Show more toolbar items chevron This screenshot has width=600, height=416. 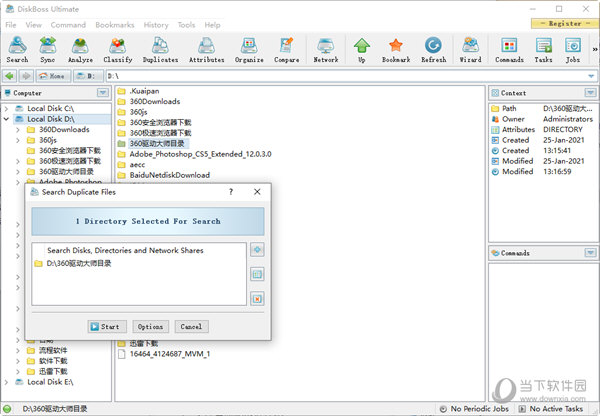[x=595, y=49]
